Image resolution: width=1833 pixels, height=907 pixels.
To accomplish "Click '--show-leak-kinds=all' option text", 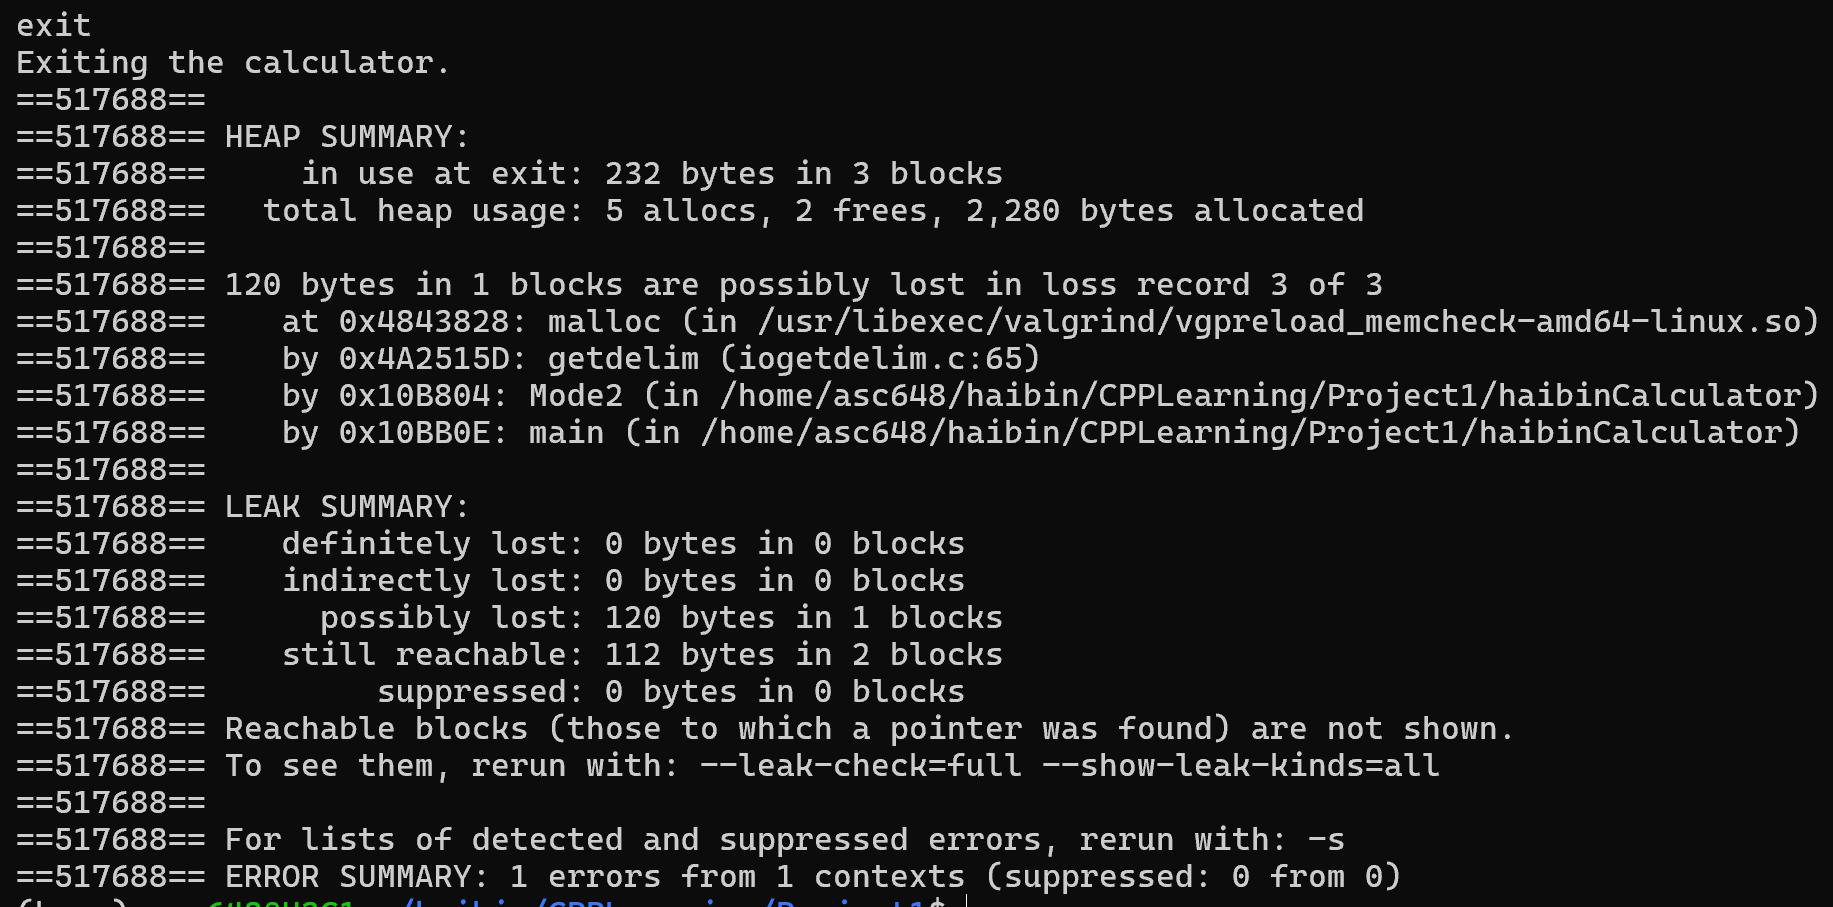I will (1240, 765).
